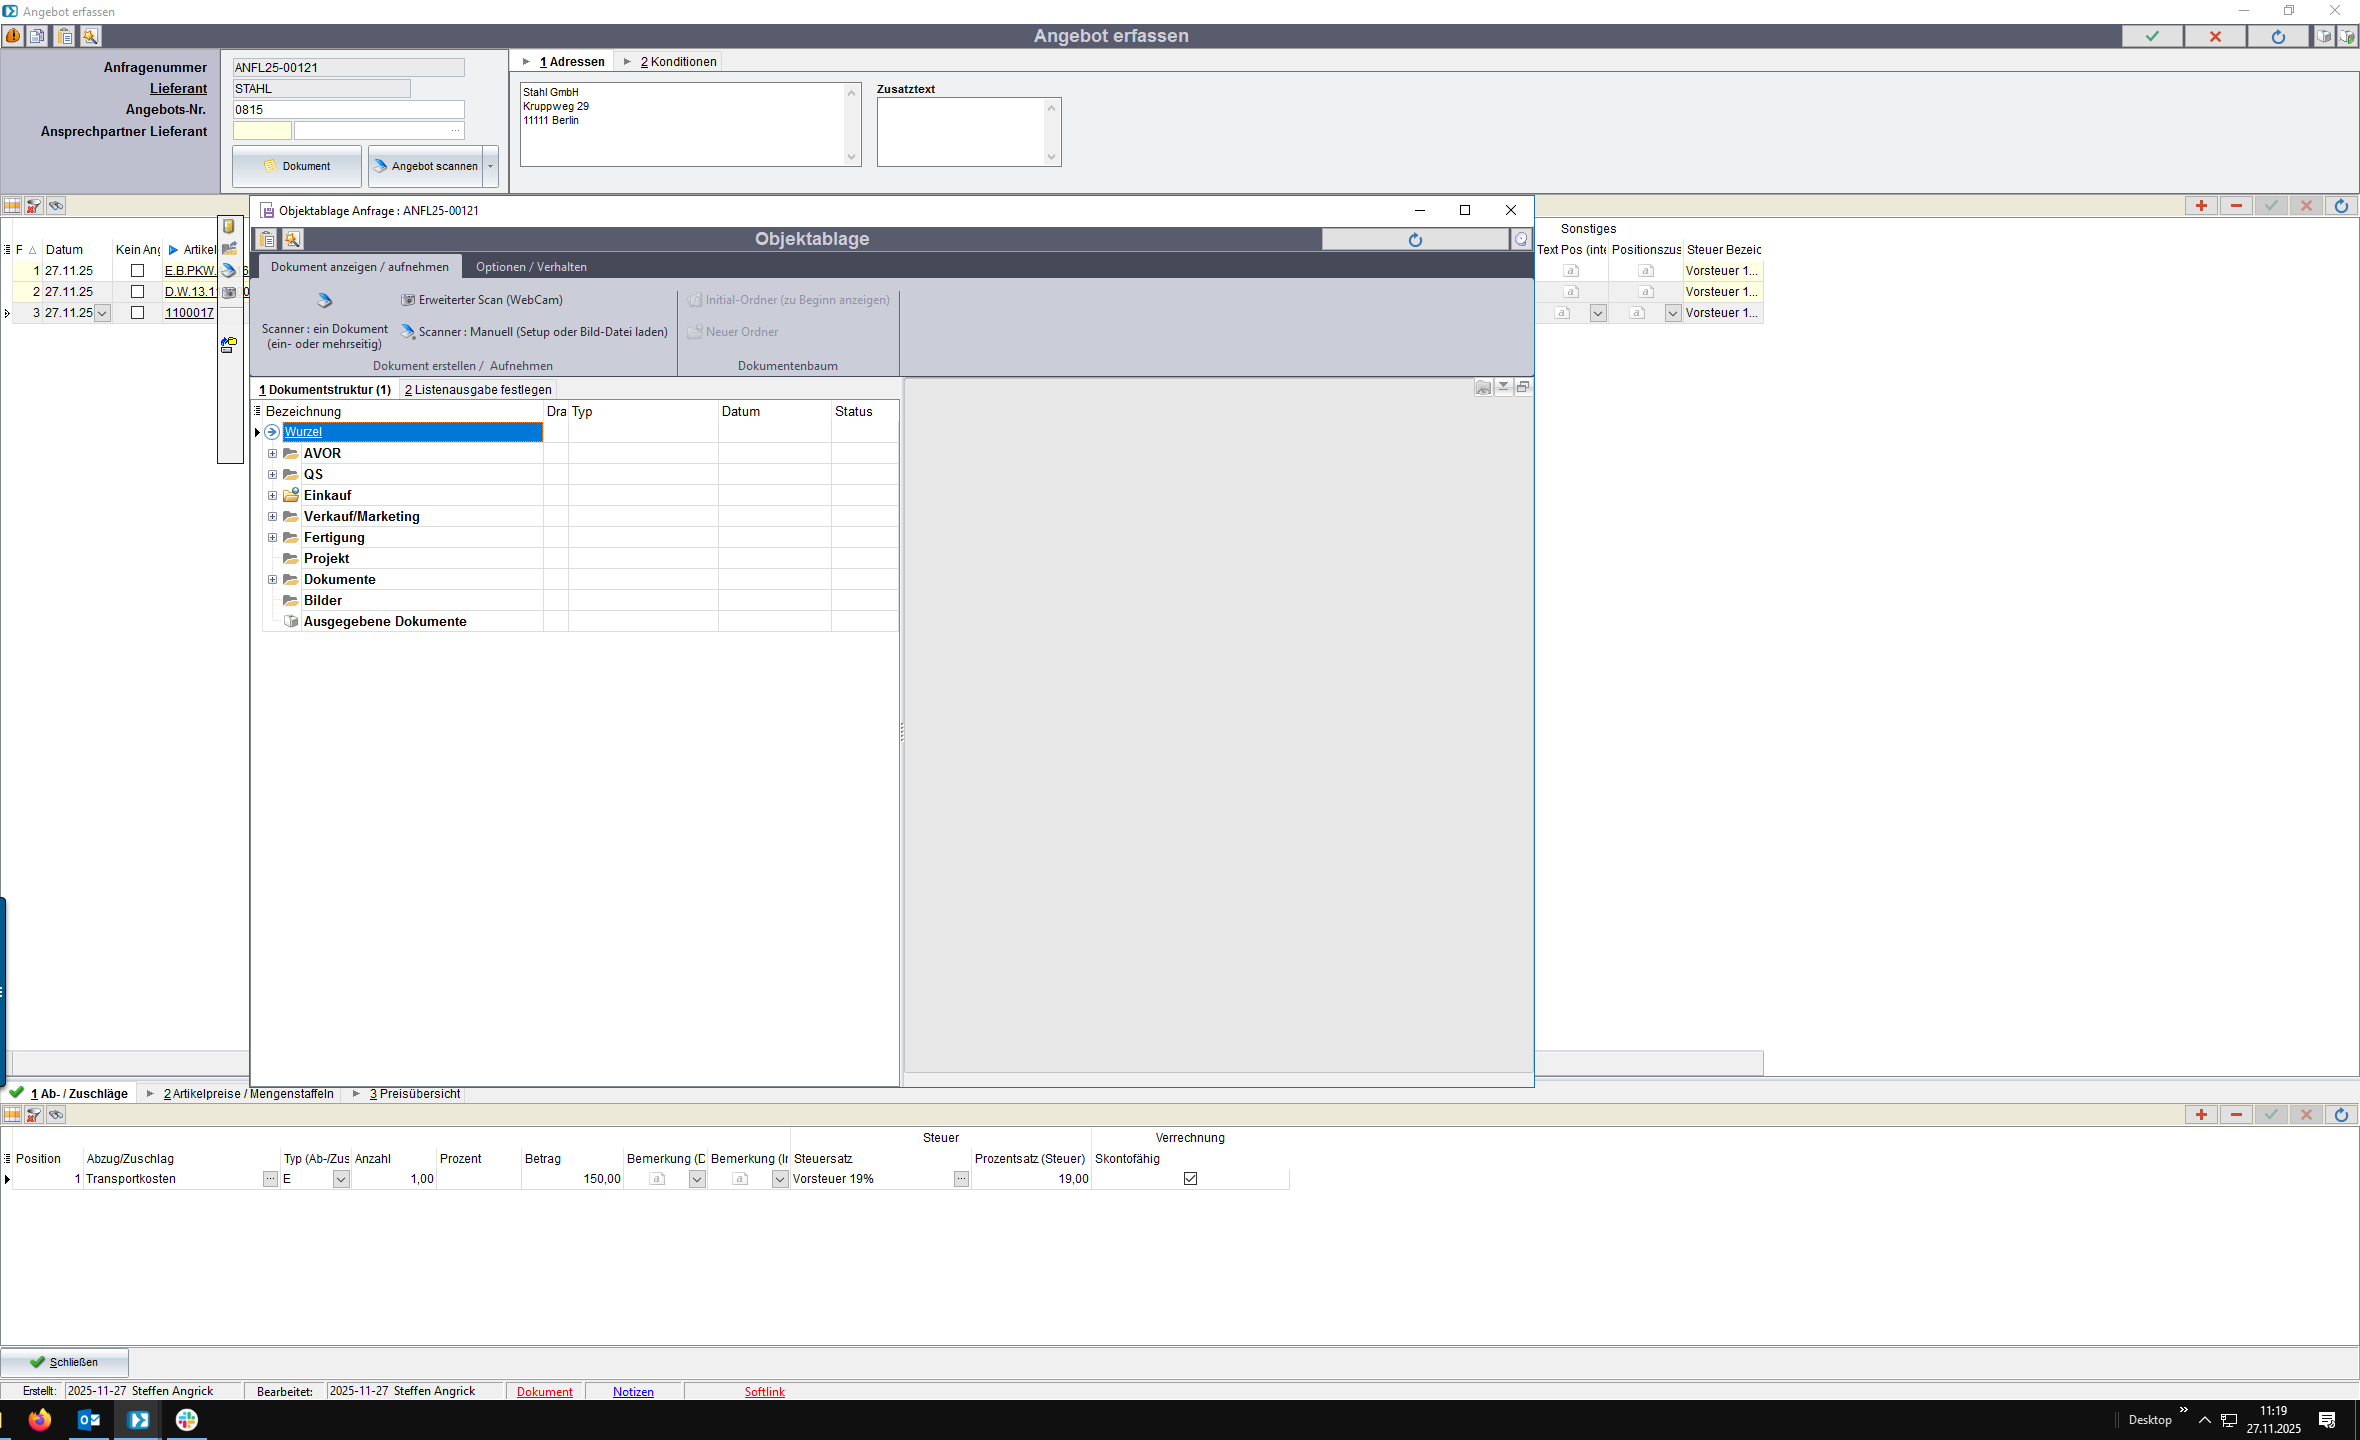Click the red plus add-row icon above positions
Image resolution: width=2360 pixels, height=1440 pixels.
[x=2201, y=206]
